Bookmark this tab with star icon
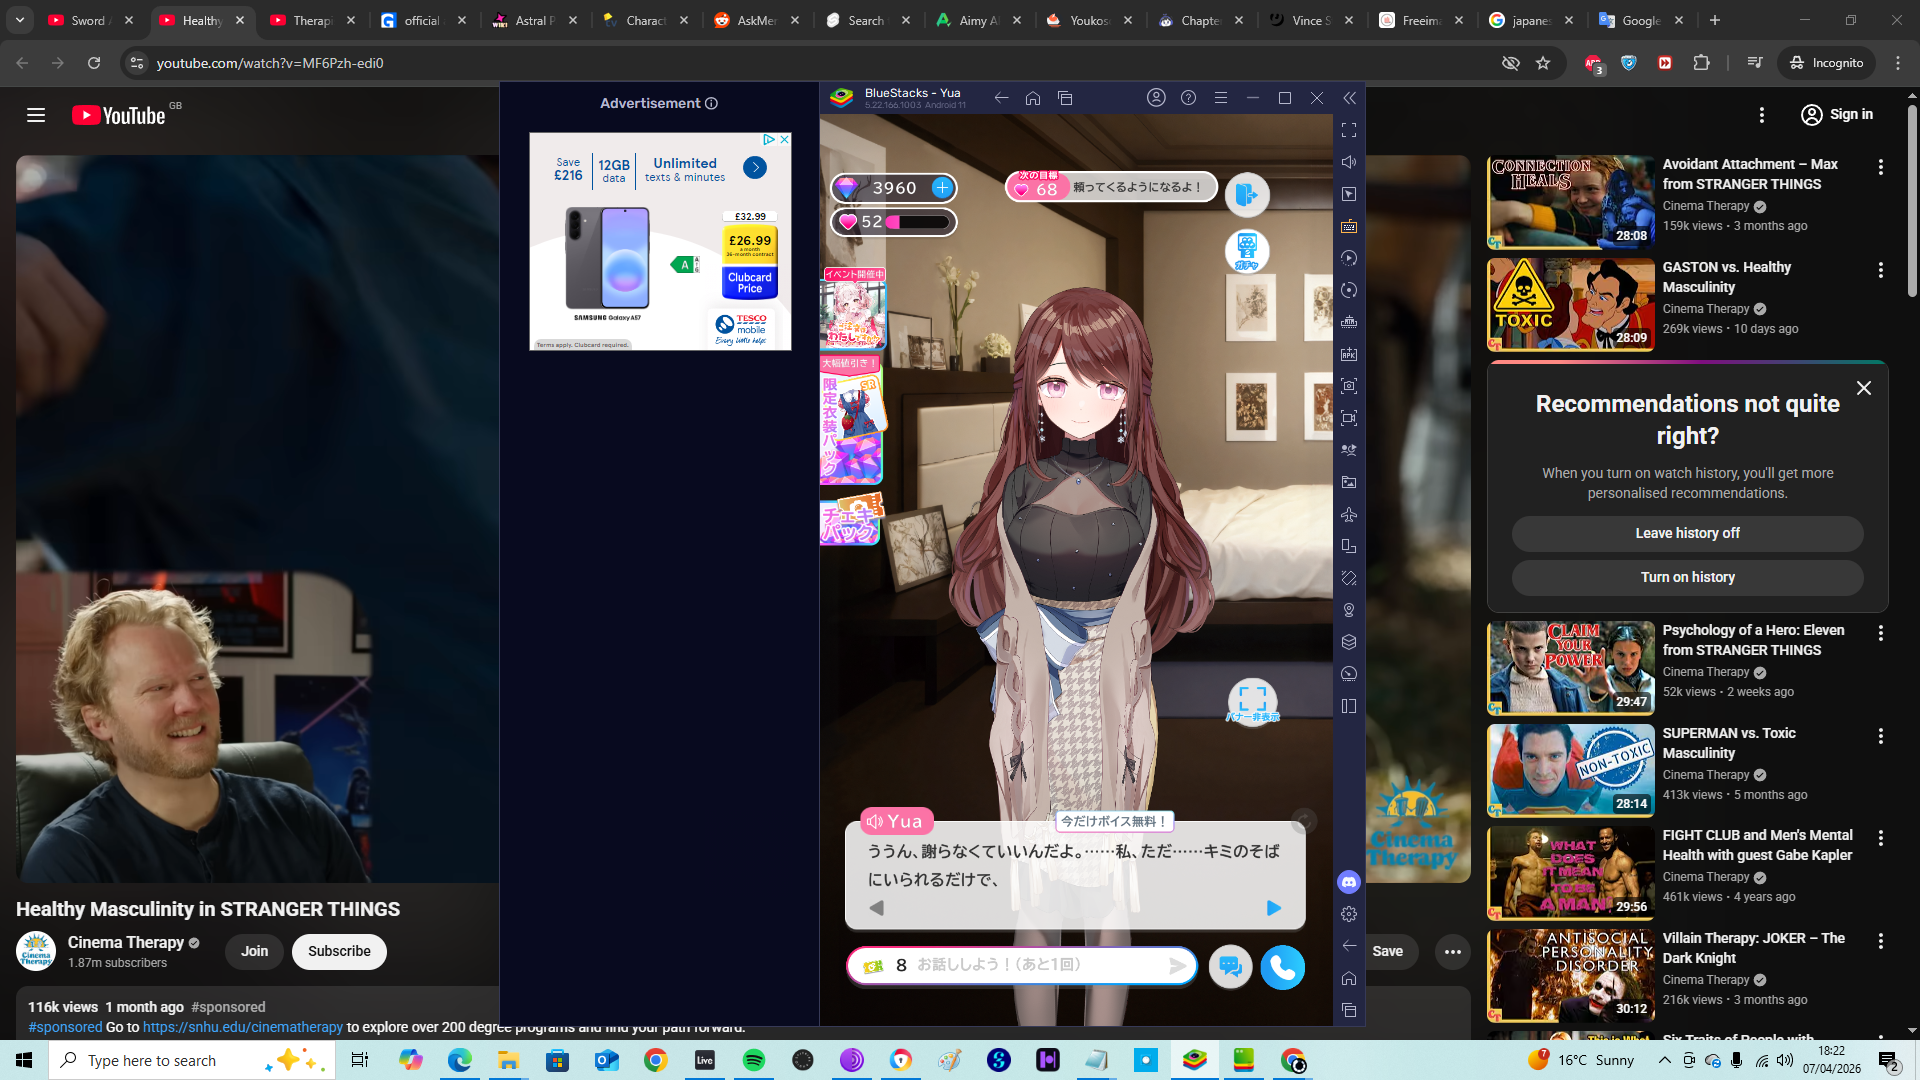1920x1080 pixels. (1543, 63)
